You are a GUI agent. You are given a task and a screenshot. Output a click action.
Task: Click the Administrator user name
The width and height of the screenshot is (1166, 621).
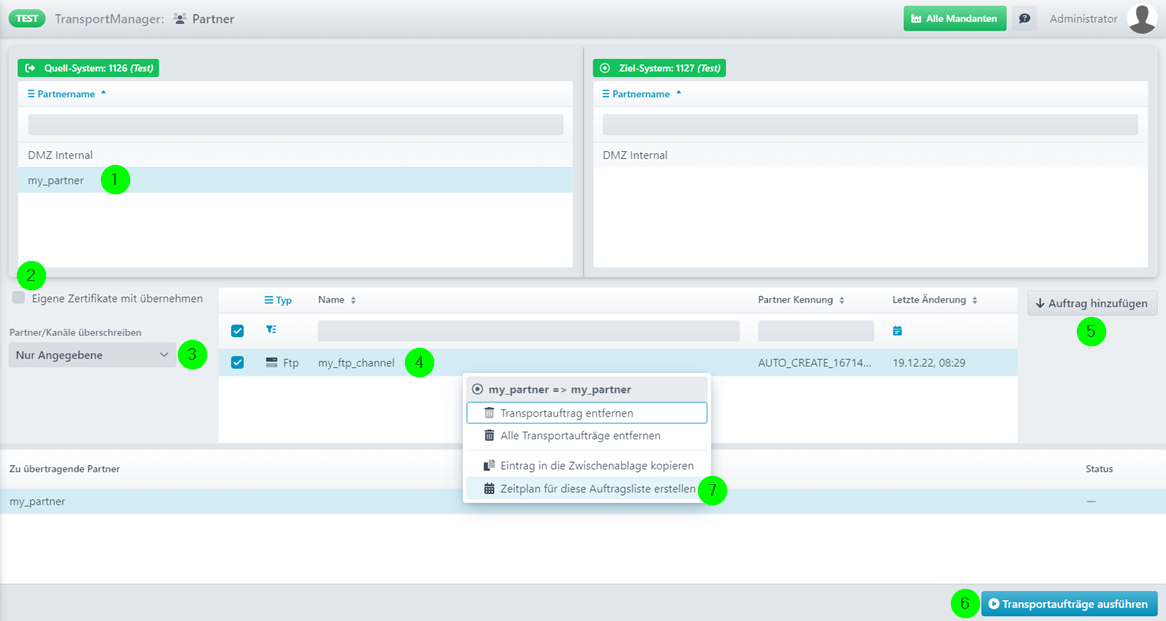(x=1083, y=19)
